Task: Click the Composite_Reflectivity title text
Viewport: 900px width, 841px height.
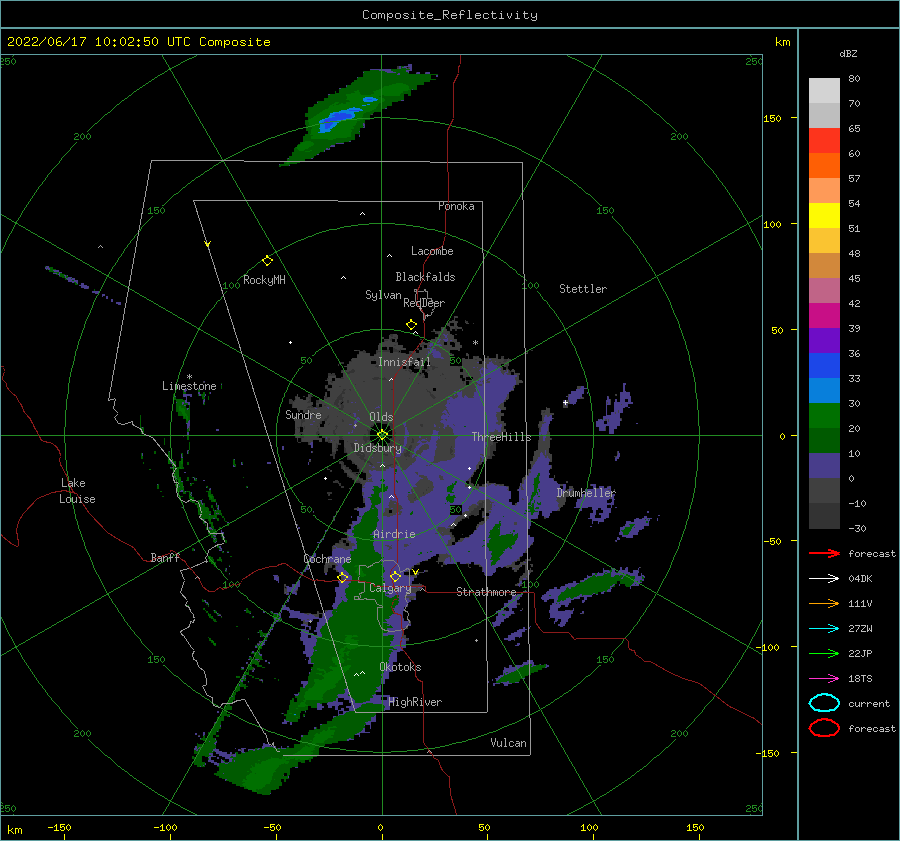Action: (x=449, y=15)
